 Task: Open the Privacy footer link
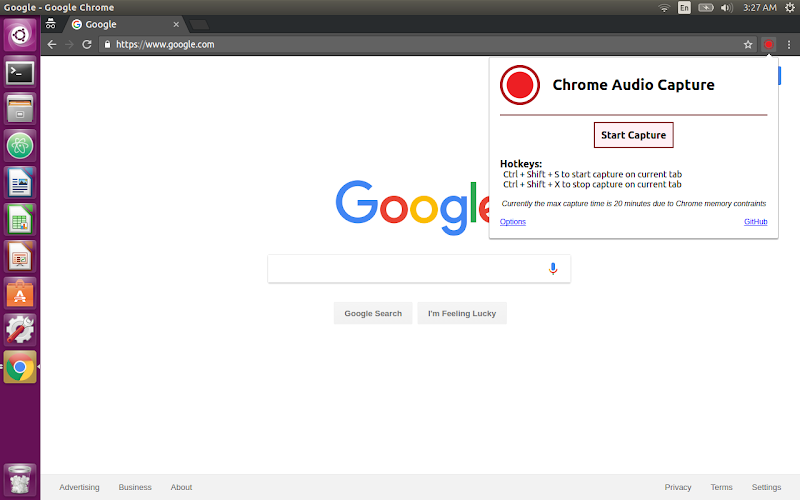tap(678, 487)
